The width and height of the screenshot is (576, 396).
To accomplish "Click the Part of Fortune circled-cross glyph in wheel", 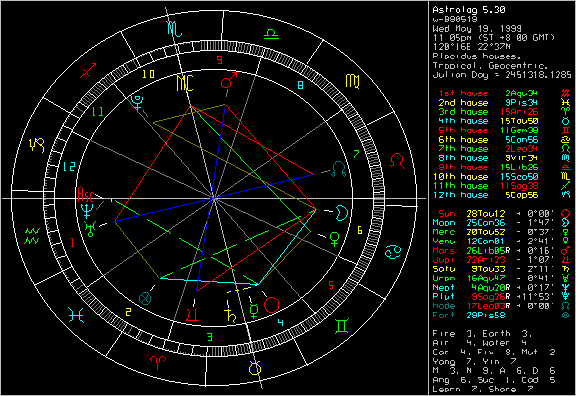I will point(145,298).
